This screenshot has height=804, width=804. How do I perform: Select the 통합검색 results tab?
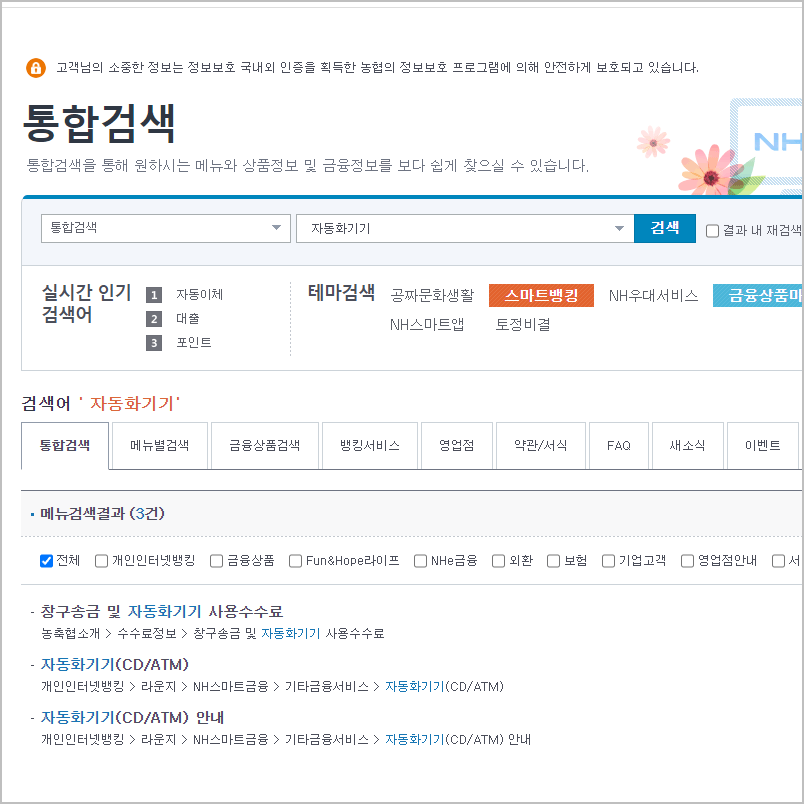(65, 446)
